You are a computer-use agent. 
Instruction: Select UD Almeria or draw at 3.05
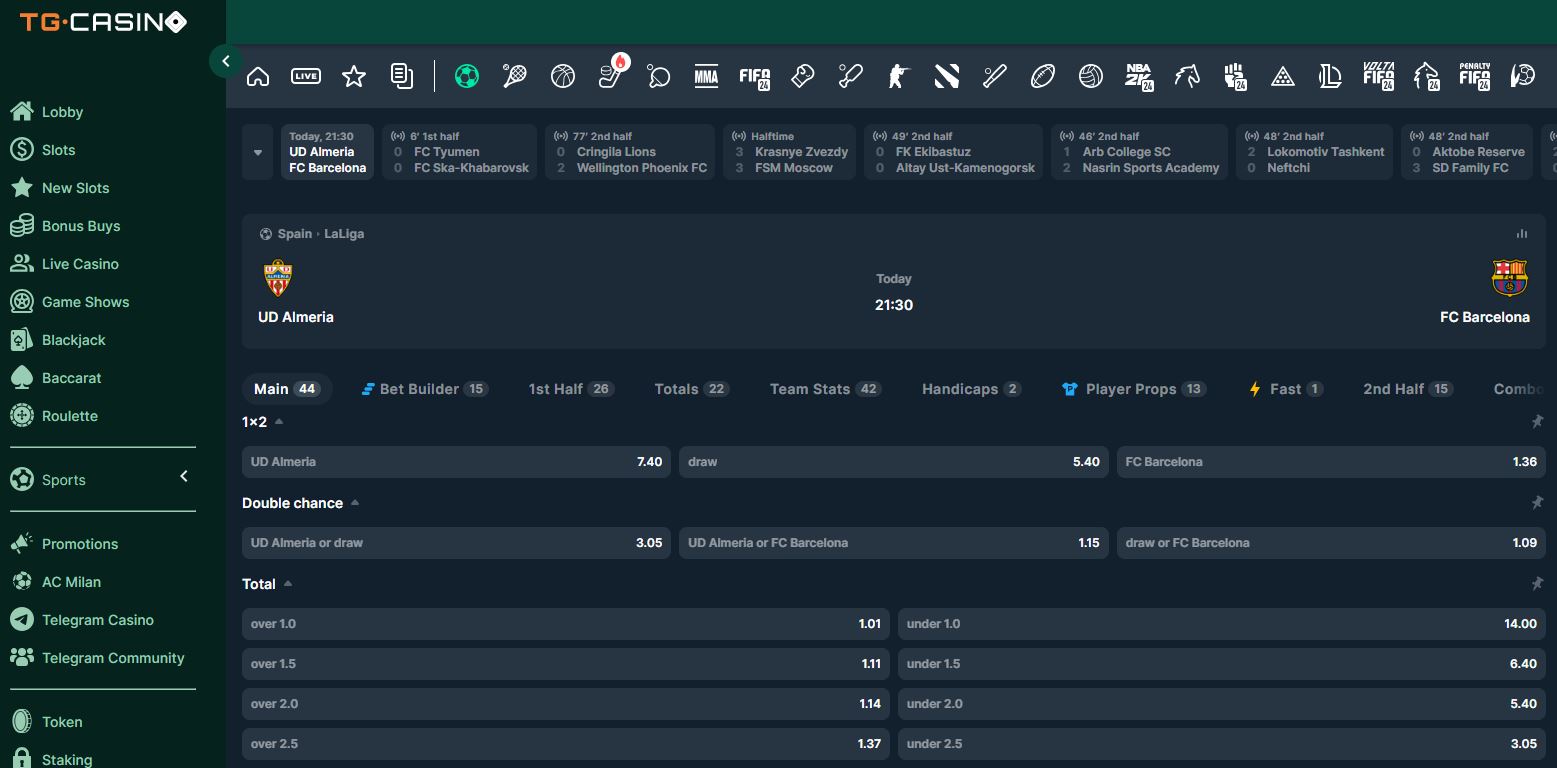tap(456, 543)
